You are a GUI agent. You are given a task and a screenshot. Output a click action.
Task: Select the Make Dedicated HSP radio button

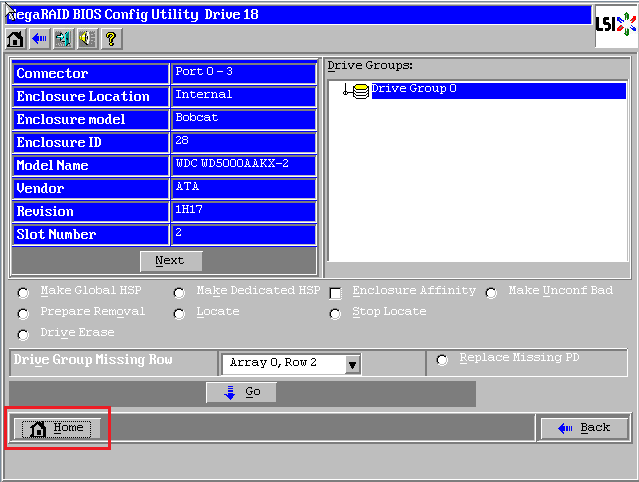tap(179, 293)
